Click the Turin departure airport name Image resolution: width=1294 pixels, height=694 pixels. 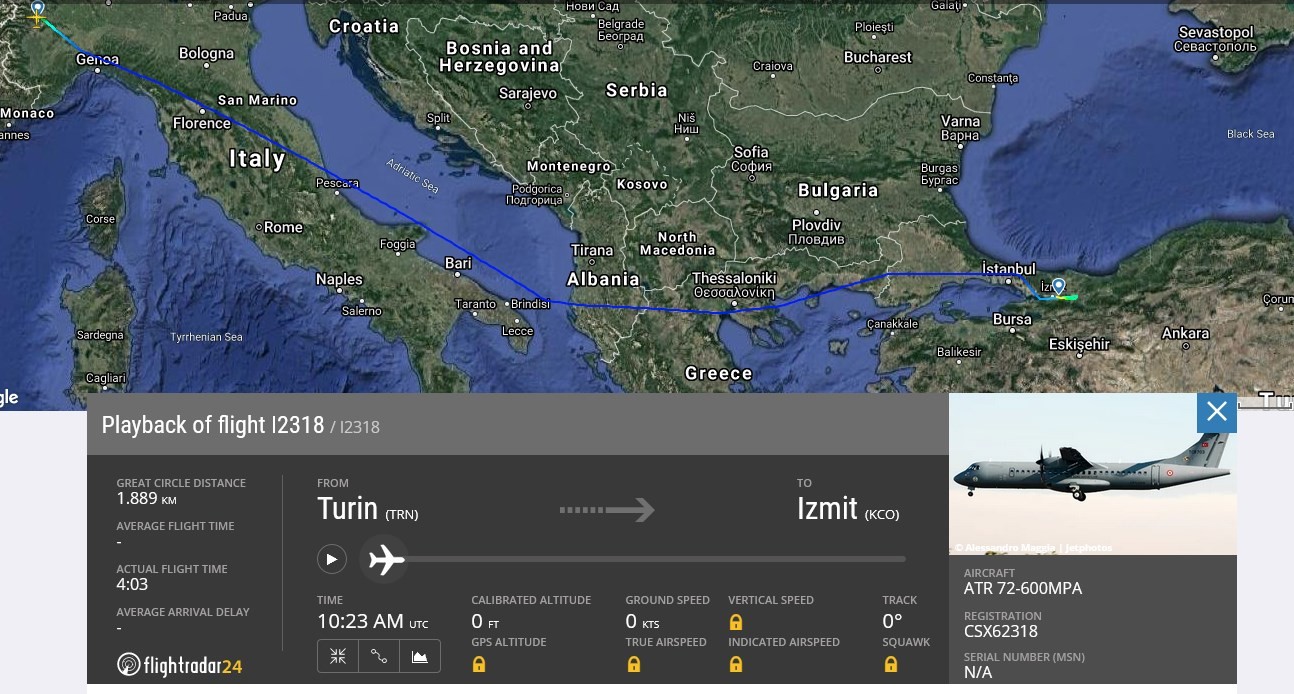347,509
